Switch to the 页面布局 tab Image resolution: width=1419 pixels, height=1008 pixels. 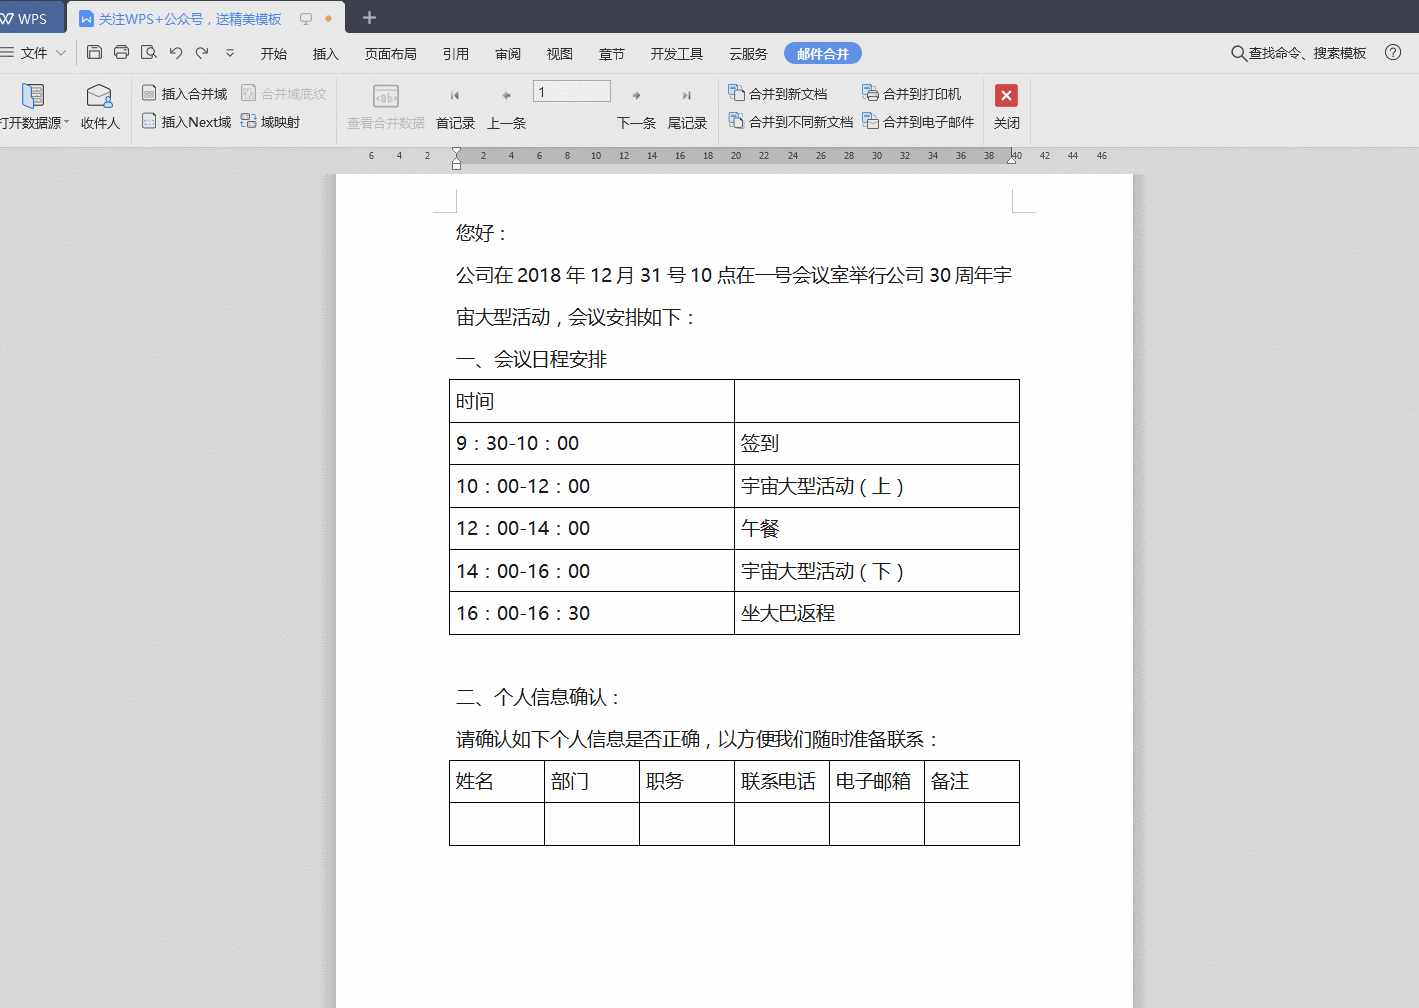point(391,54)
